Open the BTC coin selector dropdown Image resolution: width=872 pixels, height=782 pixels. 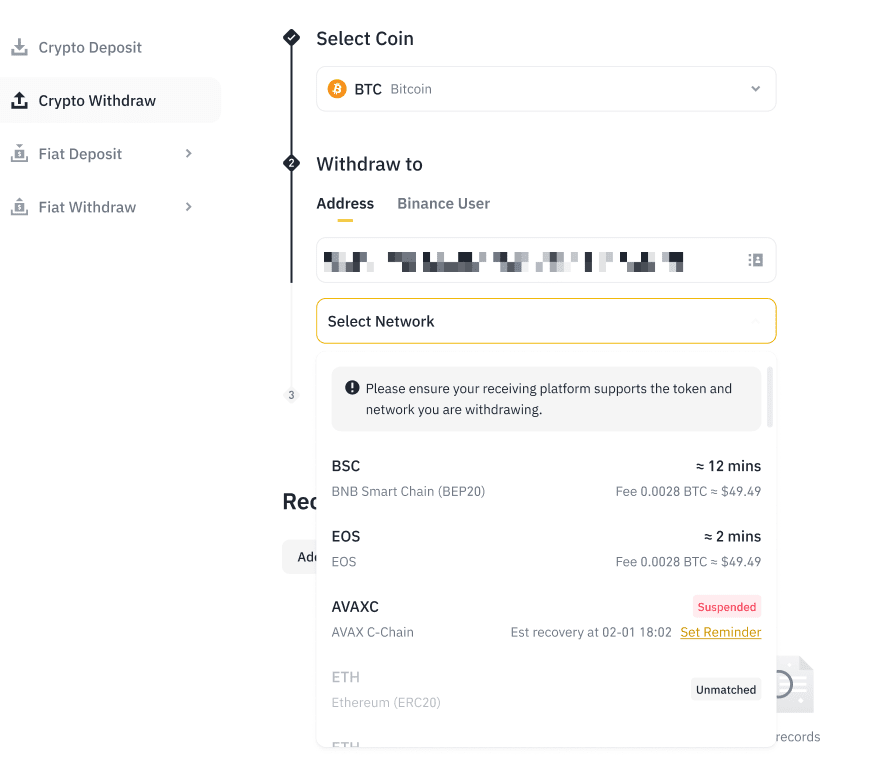point(546,89)
